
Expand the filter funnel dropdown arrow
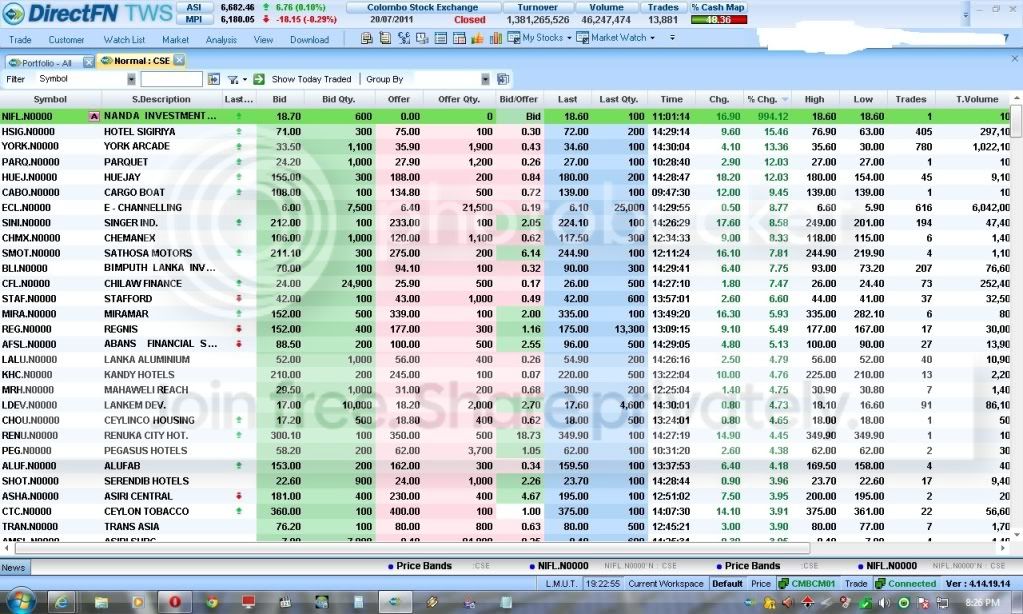pos(245,80)
